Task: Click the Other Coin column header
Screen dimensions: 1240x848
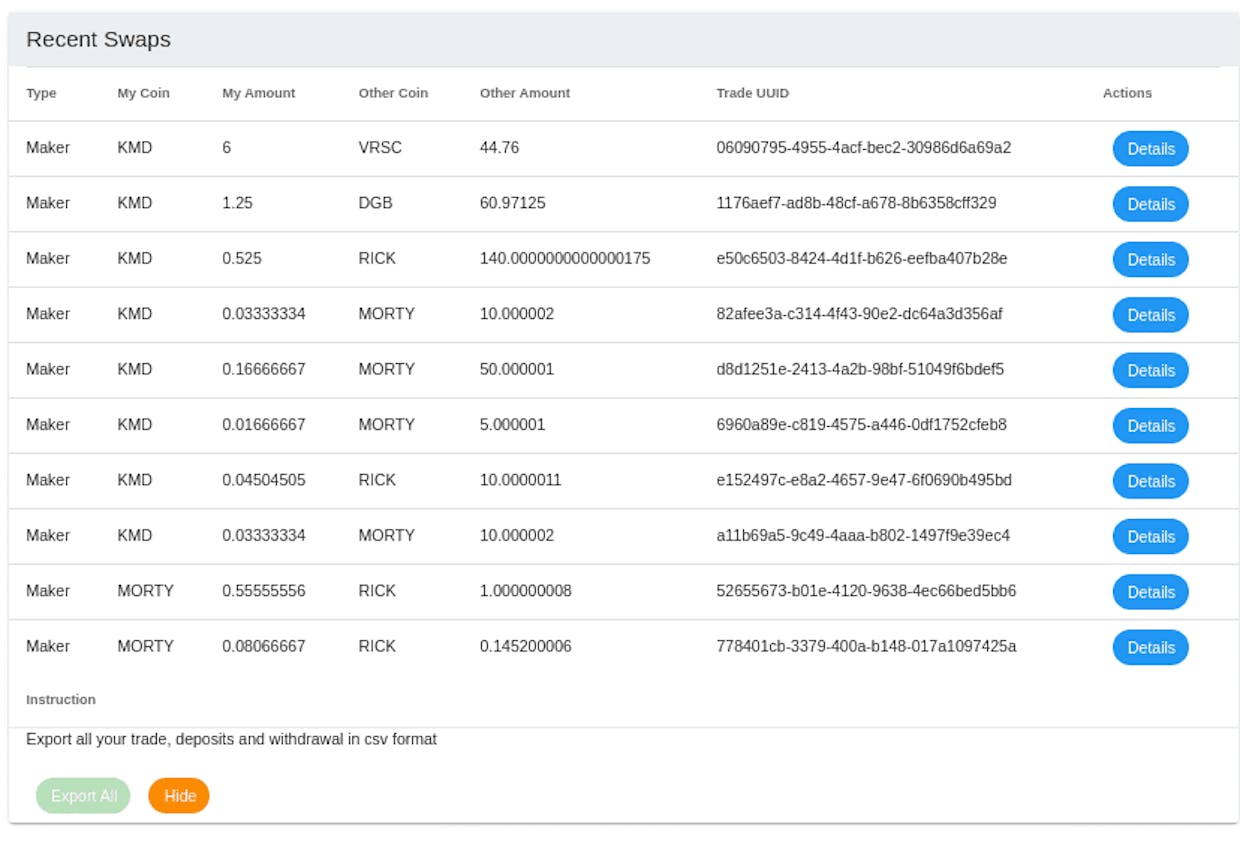Action: coord(393,93)
